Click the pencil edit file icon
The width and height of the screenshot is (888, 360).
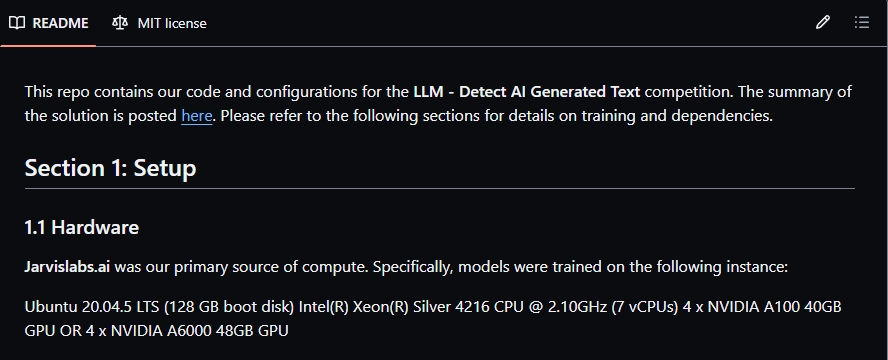[822, 23]
